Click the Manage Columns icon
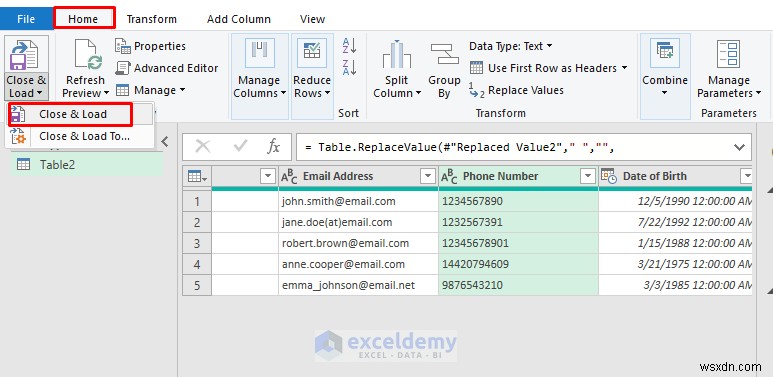The width and height of the screenshot is (773, 377). coord(259,53)
